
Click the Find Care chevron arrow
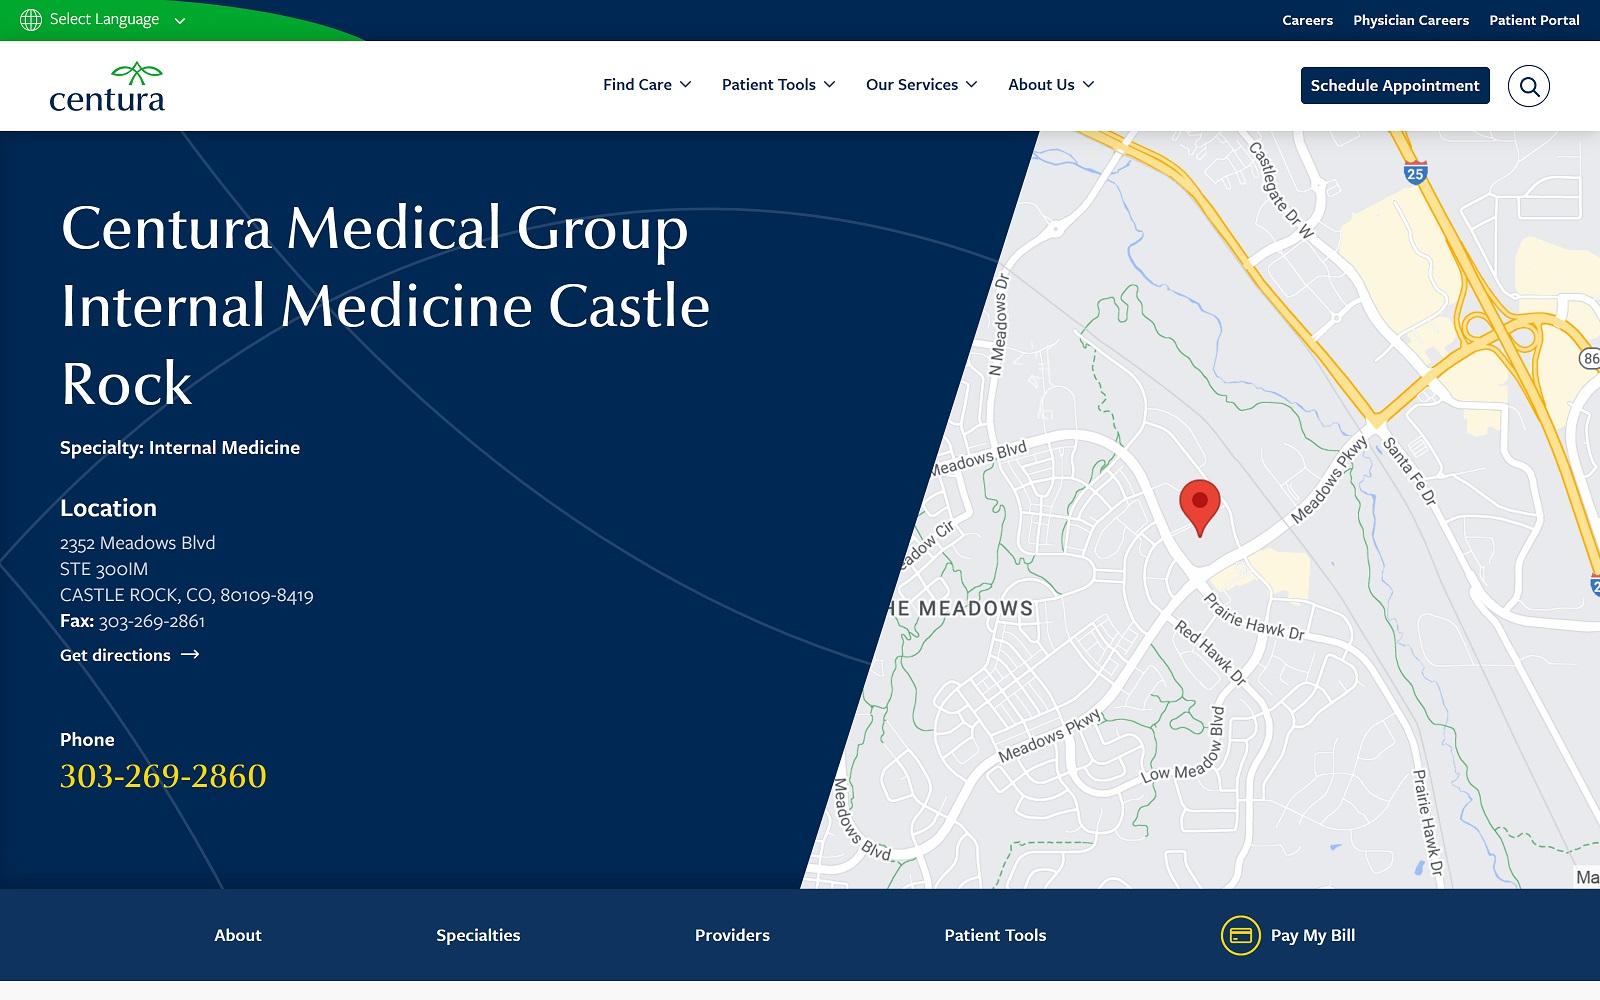[x=685, y=85]
